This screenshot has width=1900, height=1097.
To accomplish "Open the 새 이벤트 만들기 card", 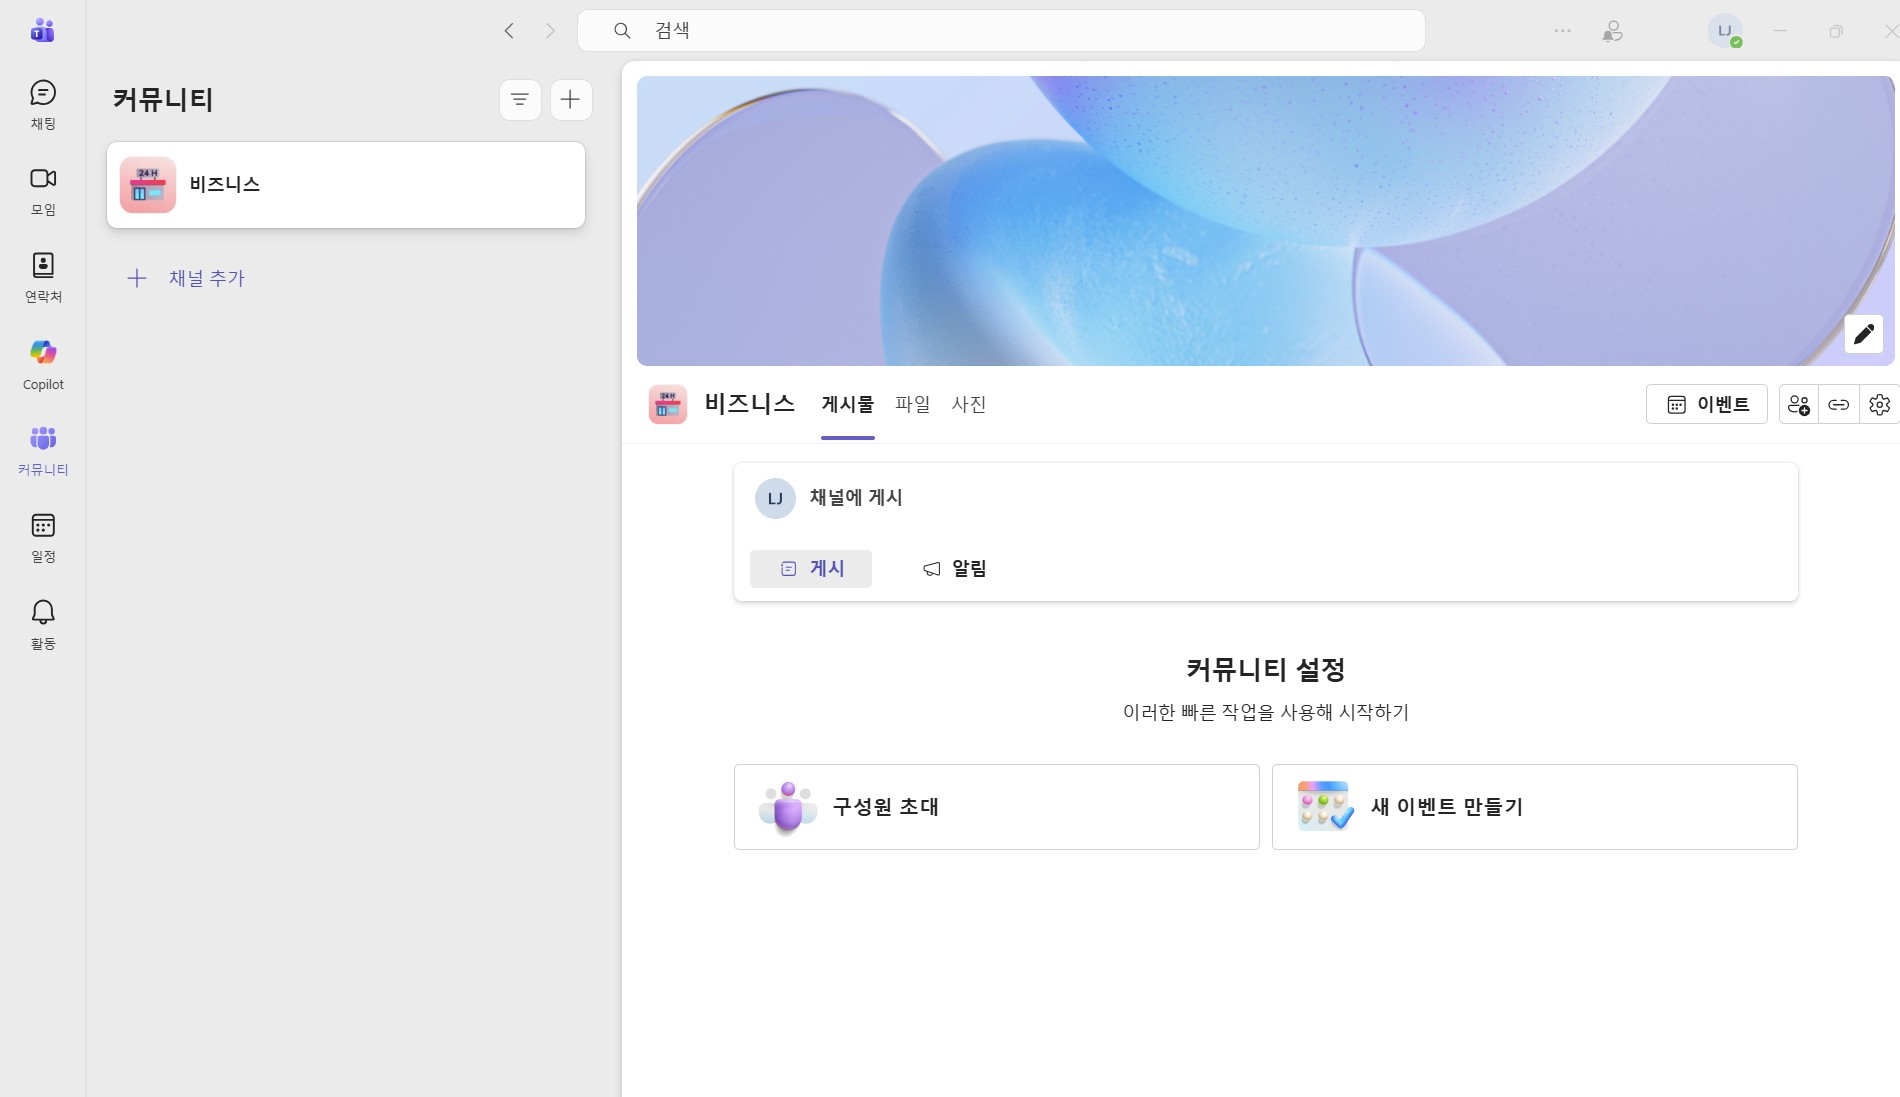I will [x=1535, y=807].
